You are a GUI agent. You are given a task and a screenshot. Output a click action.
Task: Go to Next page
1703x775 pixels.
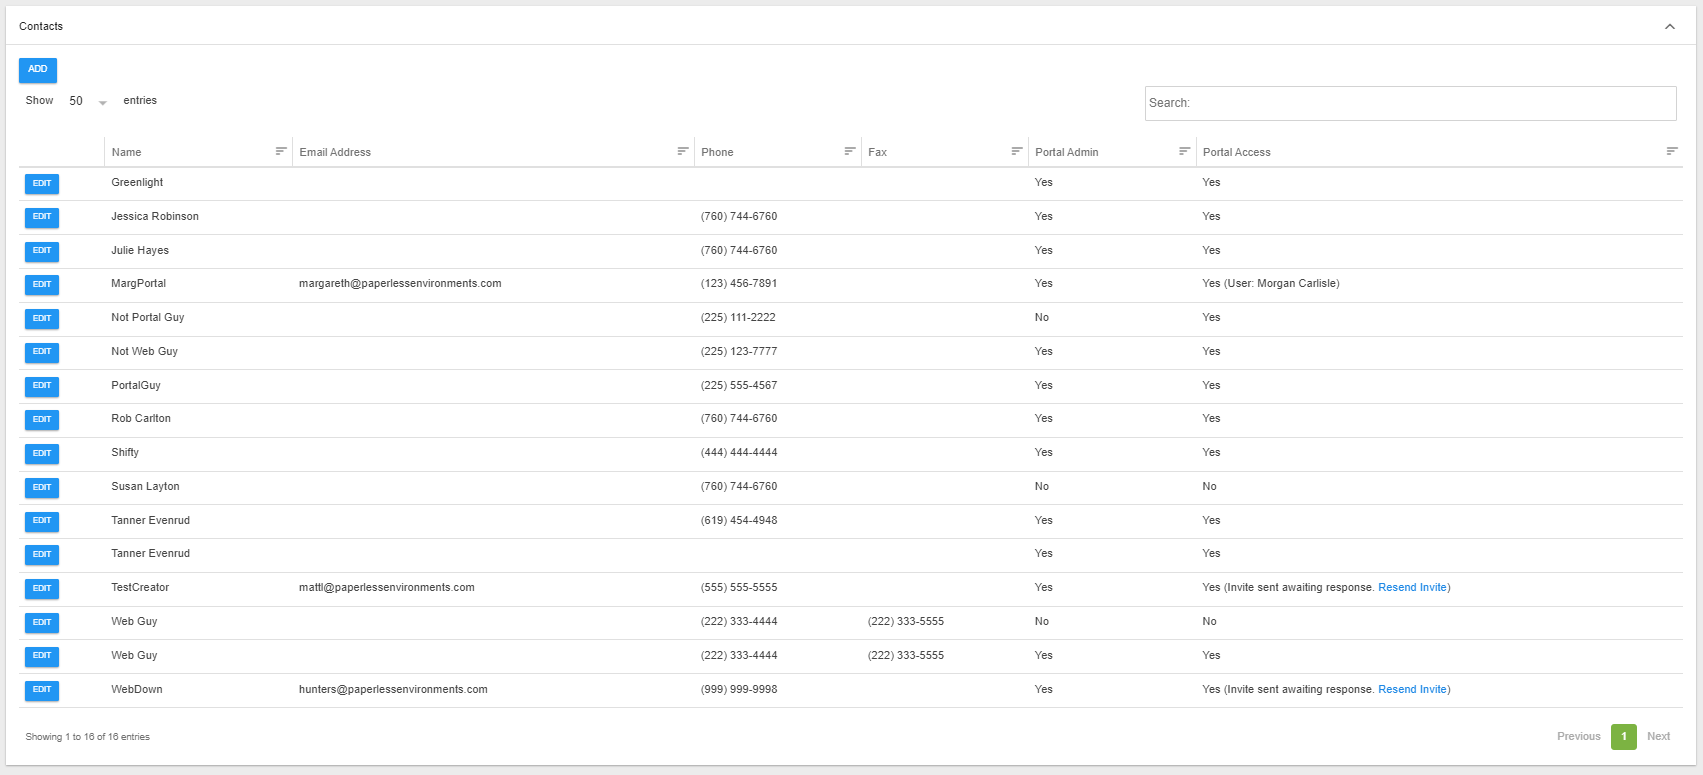pyautogui.click(x=1658, y=737)
